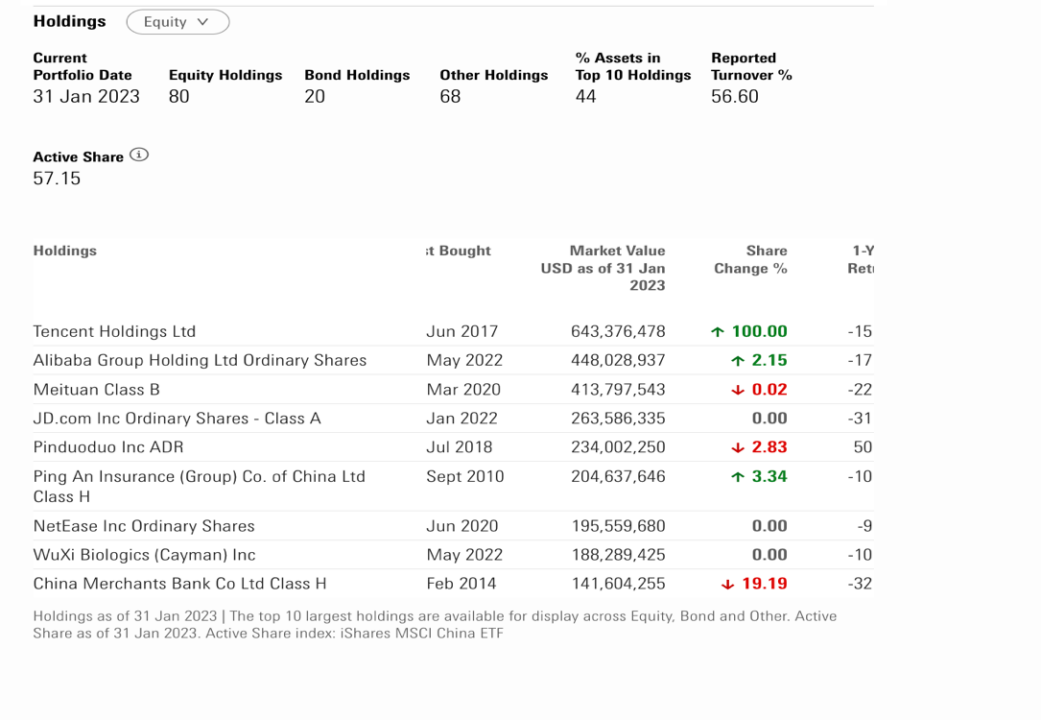1041x720 pixels.
Task: Click the cut-off 1-Y return column header
Action: [861, 260]
